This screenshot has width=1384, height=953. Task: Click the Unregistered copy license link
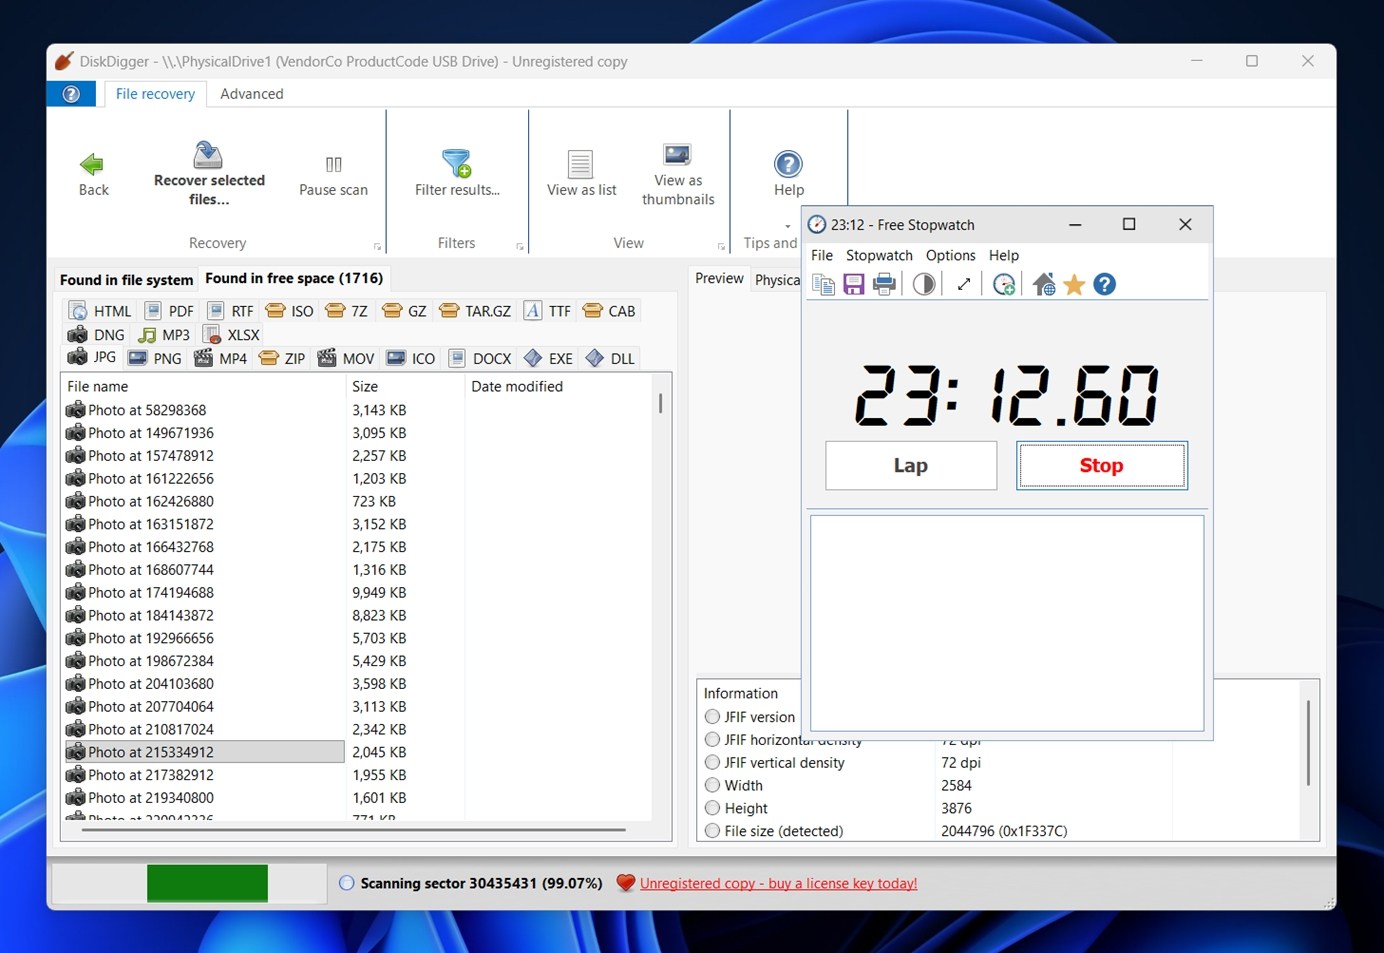coord(778,883)
